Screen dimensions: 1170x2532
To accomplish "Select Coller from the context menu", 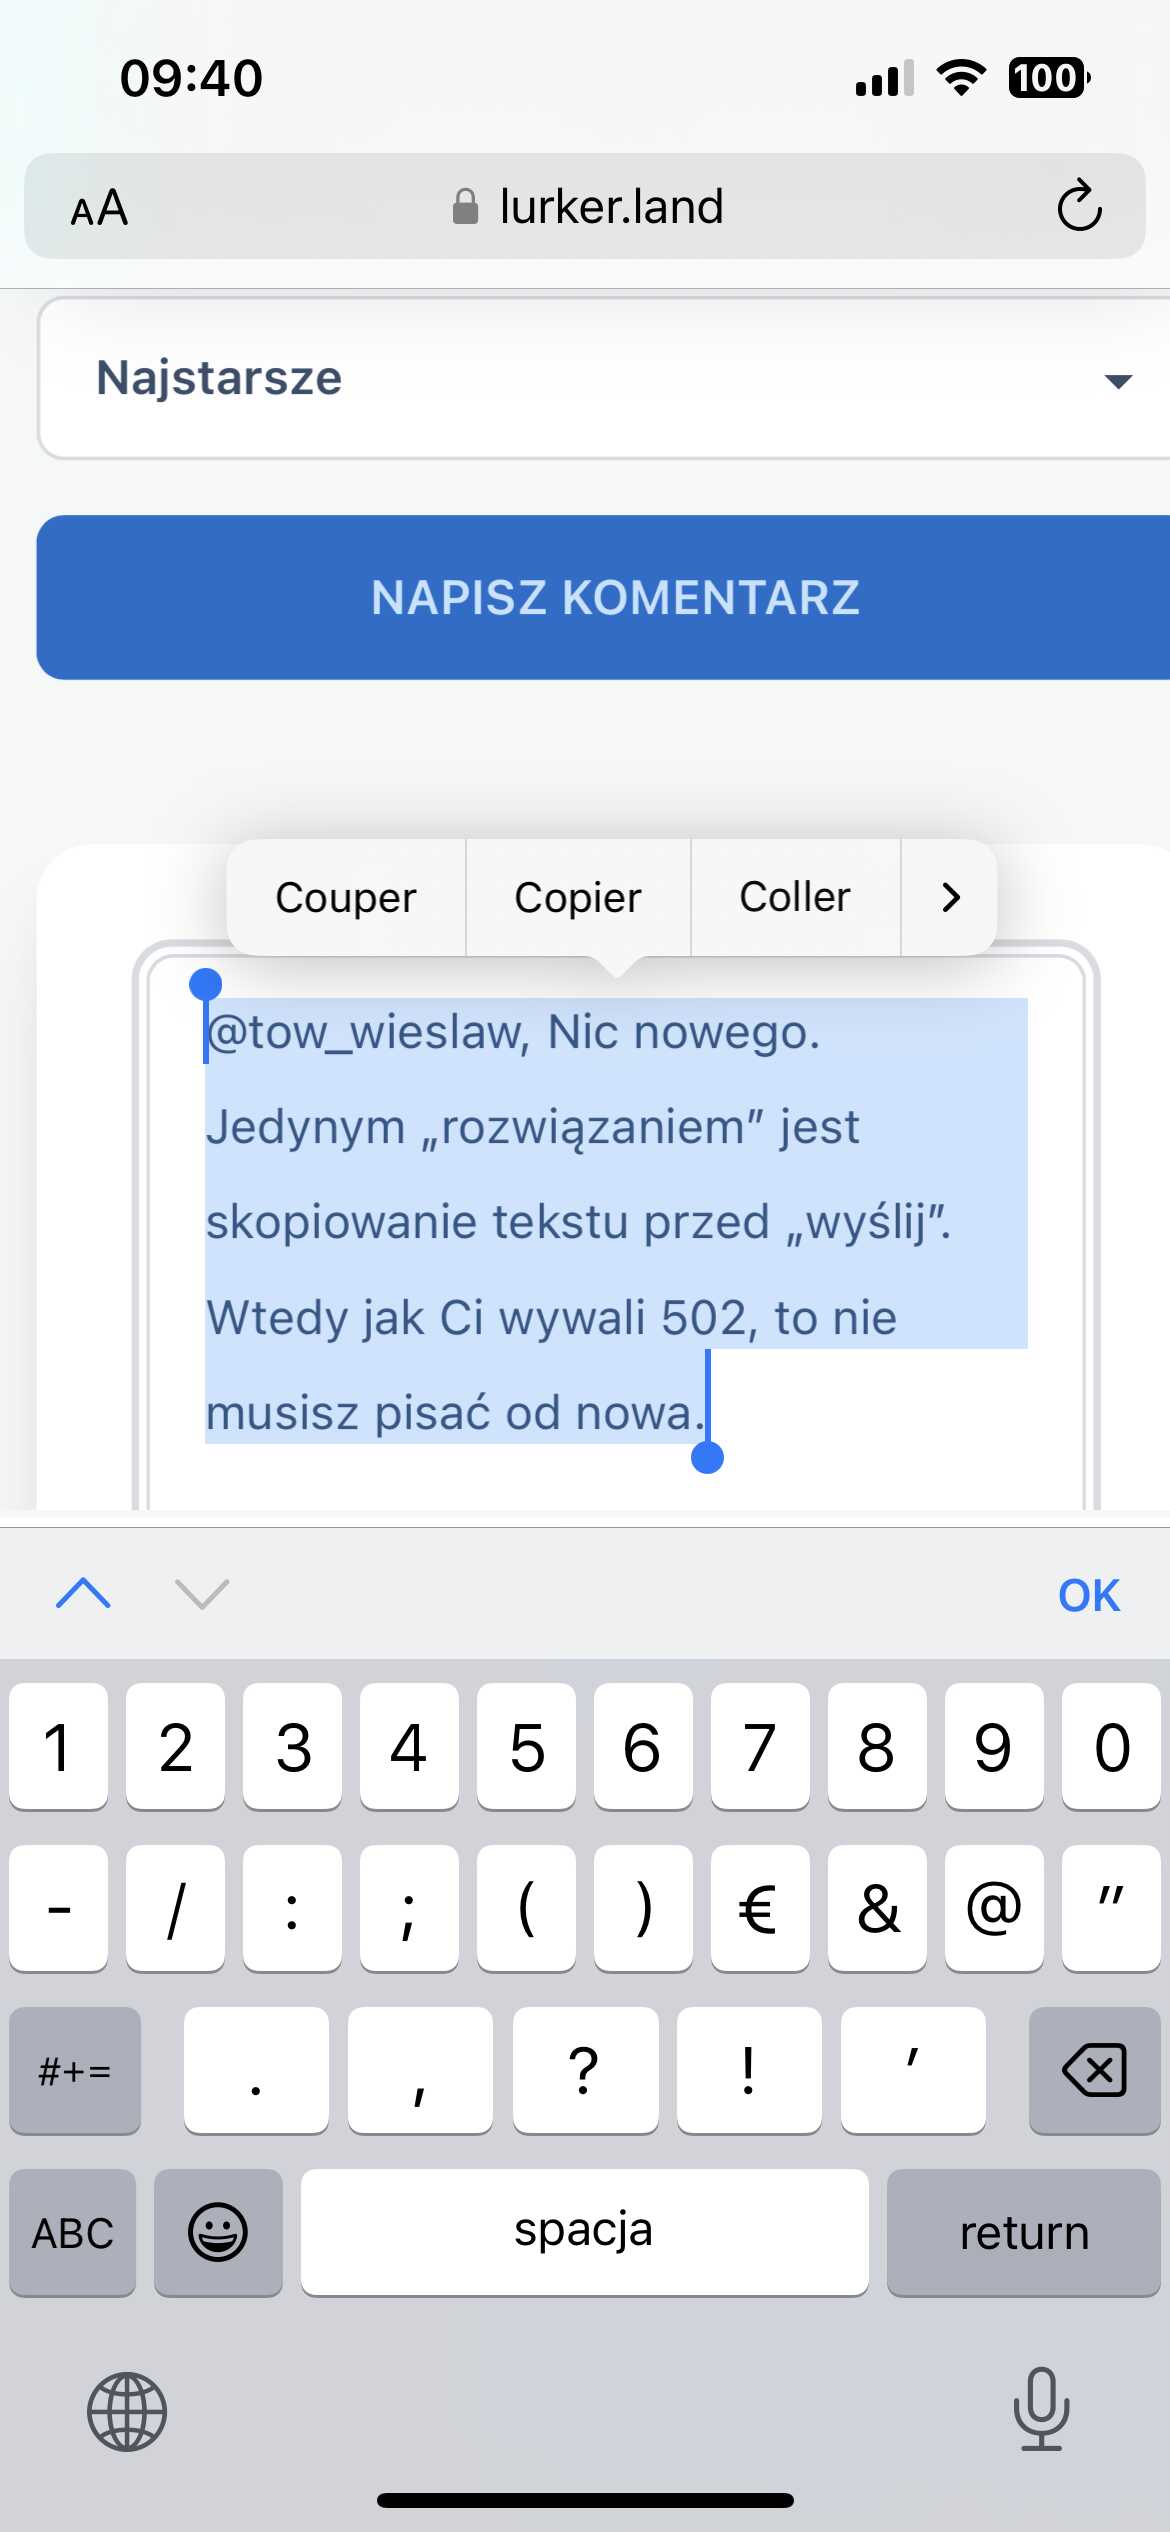I will (x=795, y=897).
